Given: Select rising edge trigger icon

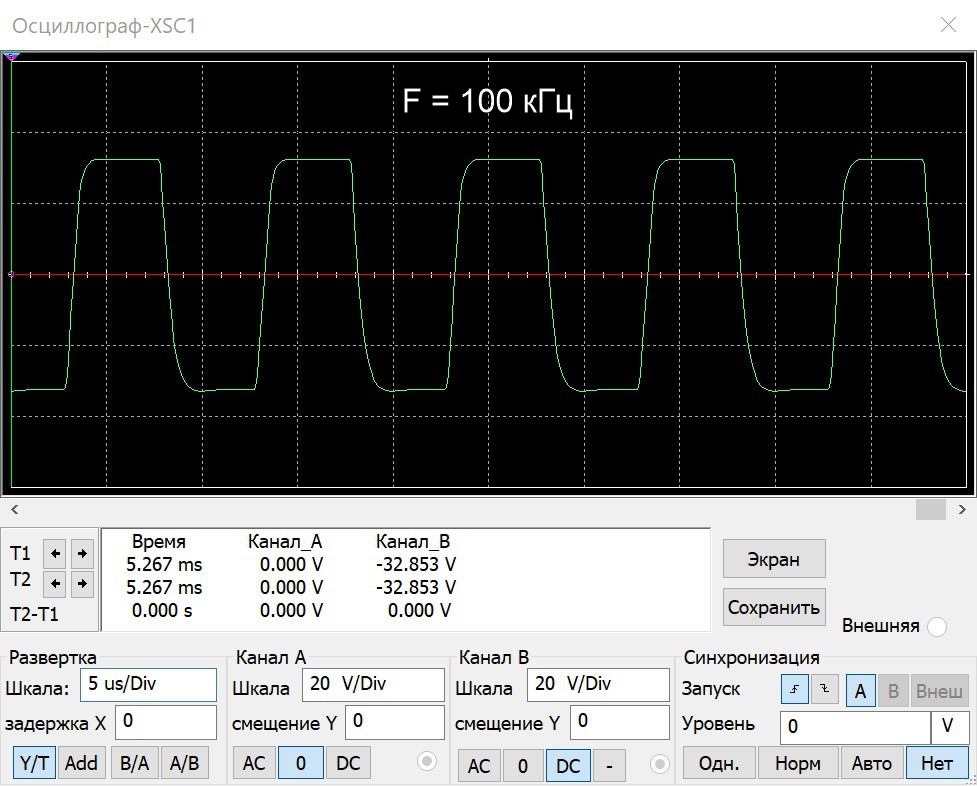Looking at the screenshot, I should (x=794, y=689).
